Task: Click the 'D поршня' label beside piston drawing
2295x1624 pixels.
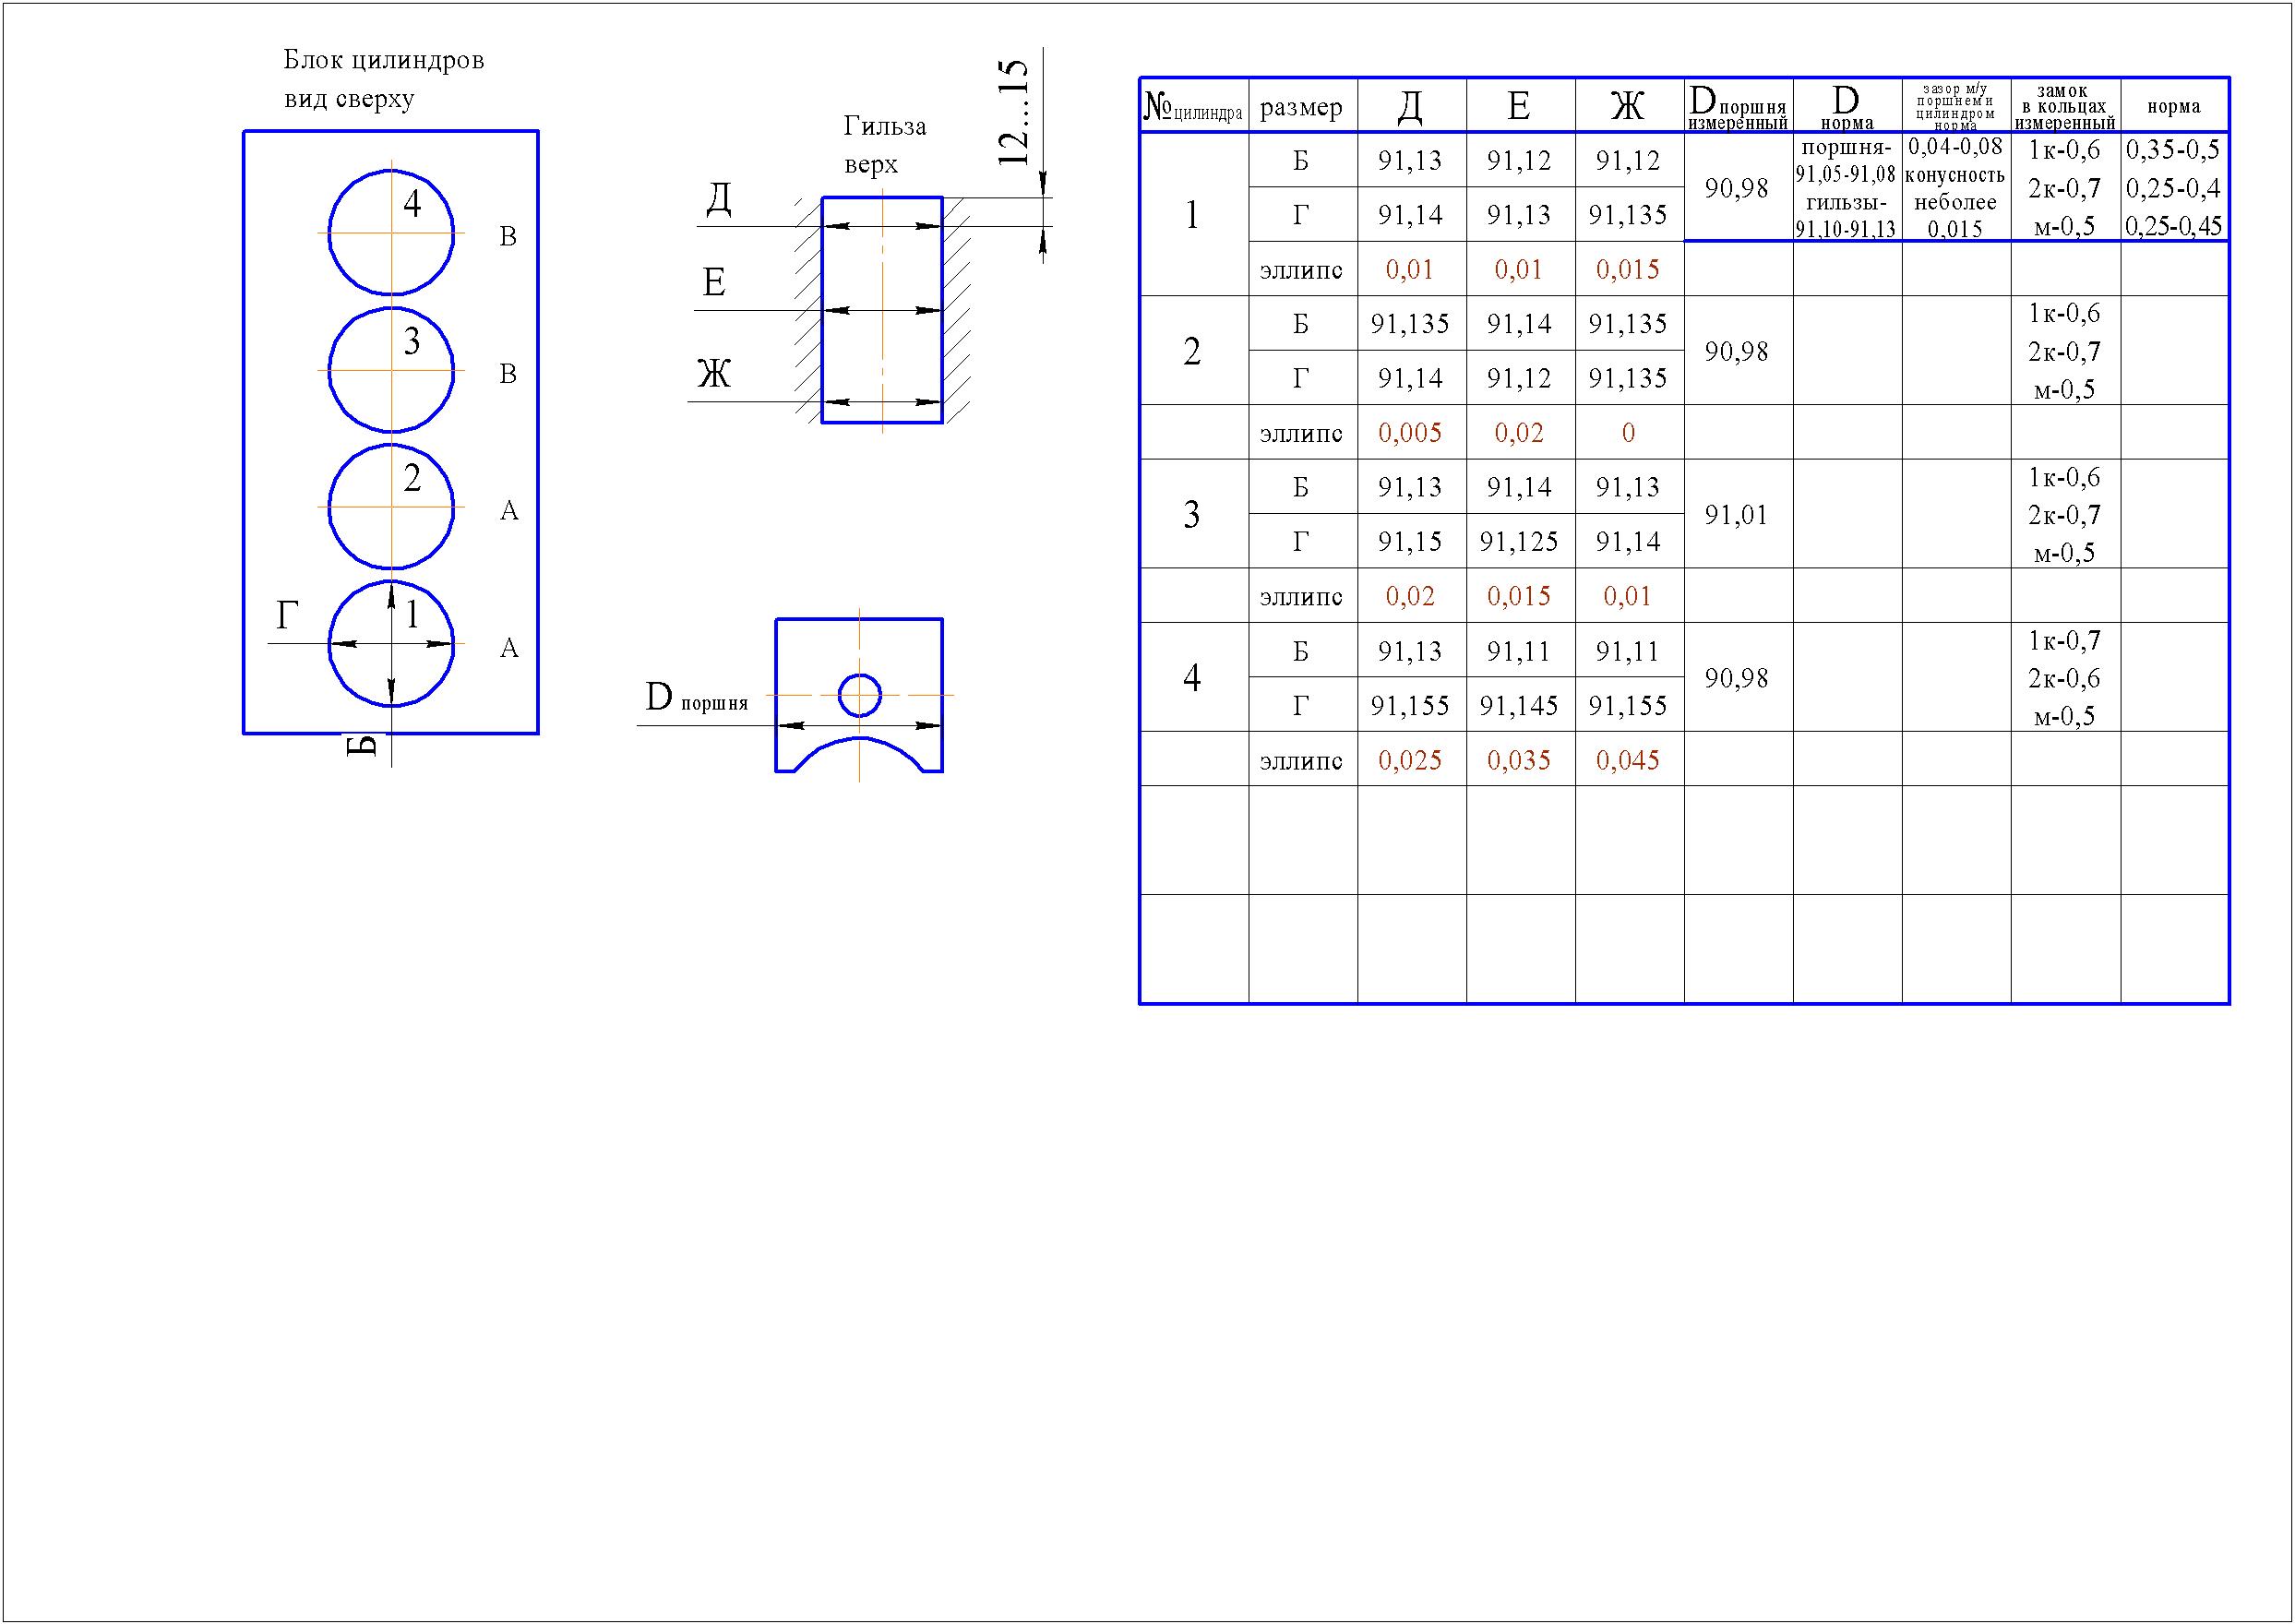Action: click(x=696, y=699)
